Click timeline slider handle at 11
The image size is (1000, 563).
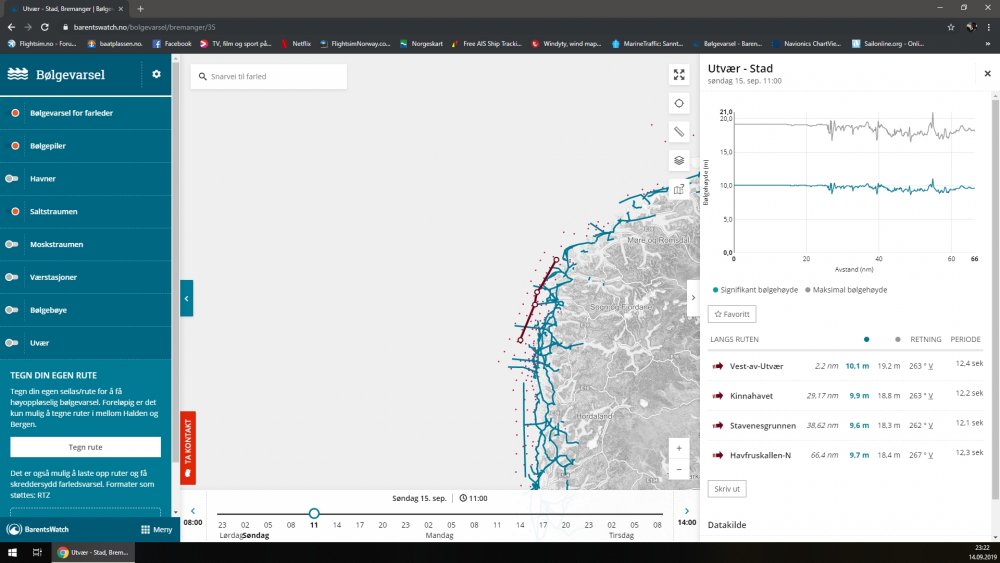314,513
